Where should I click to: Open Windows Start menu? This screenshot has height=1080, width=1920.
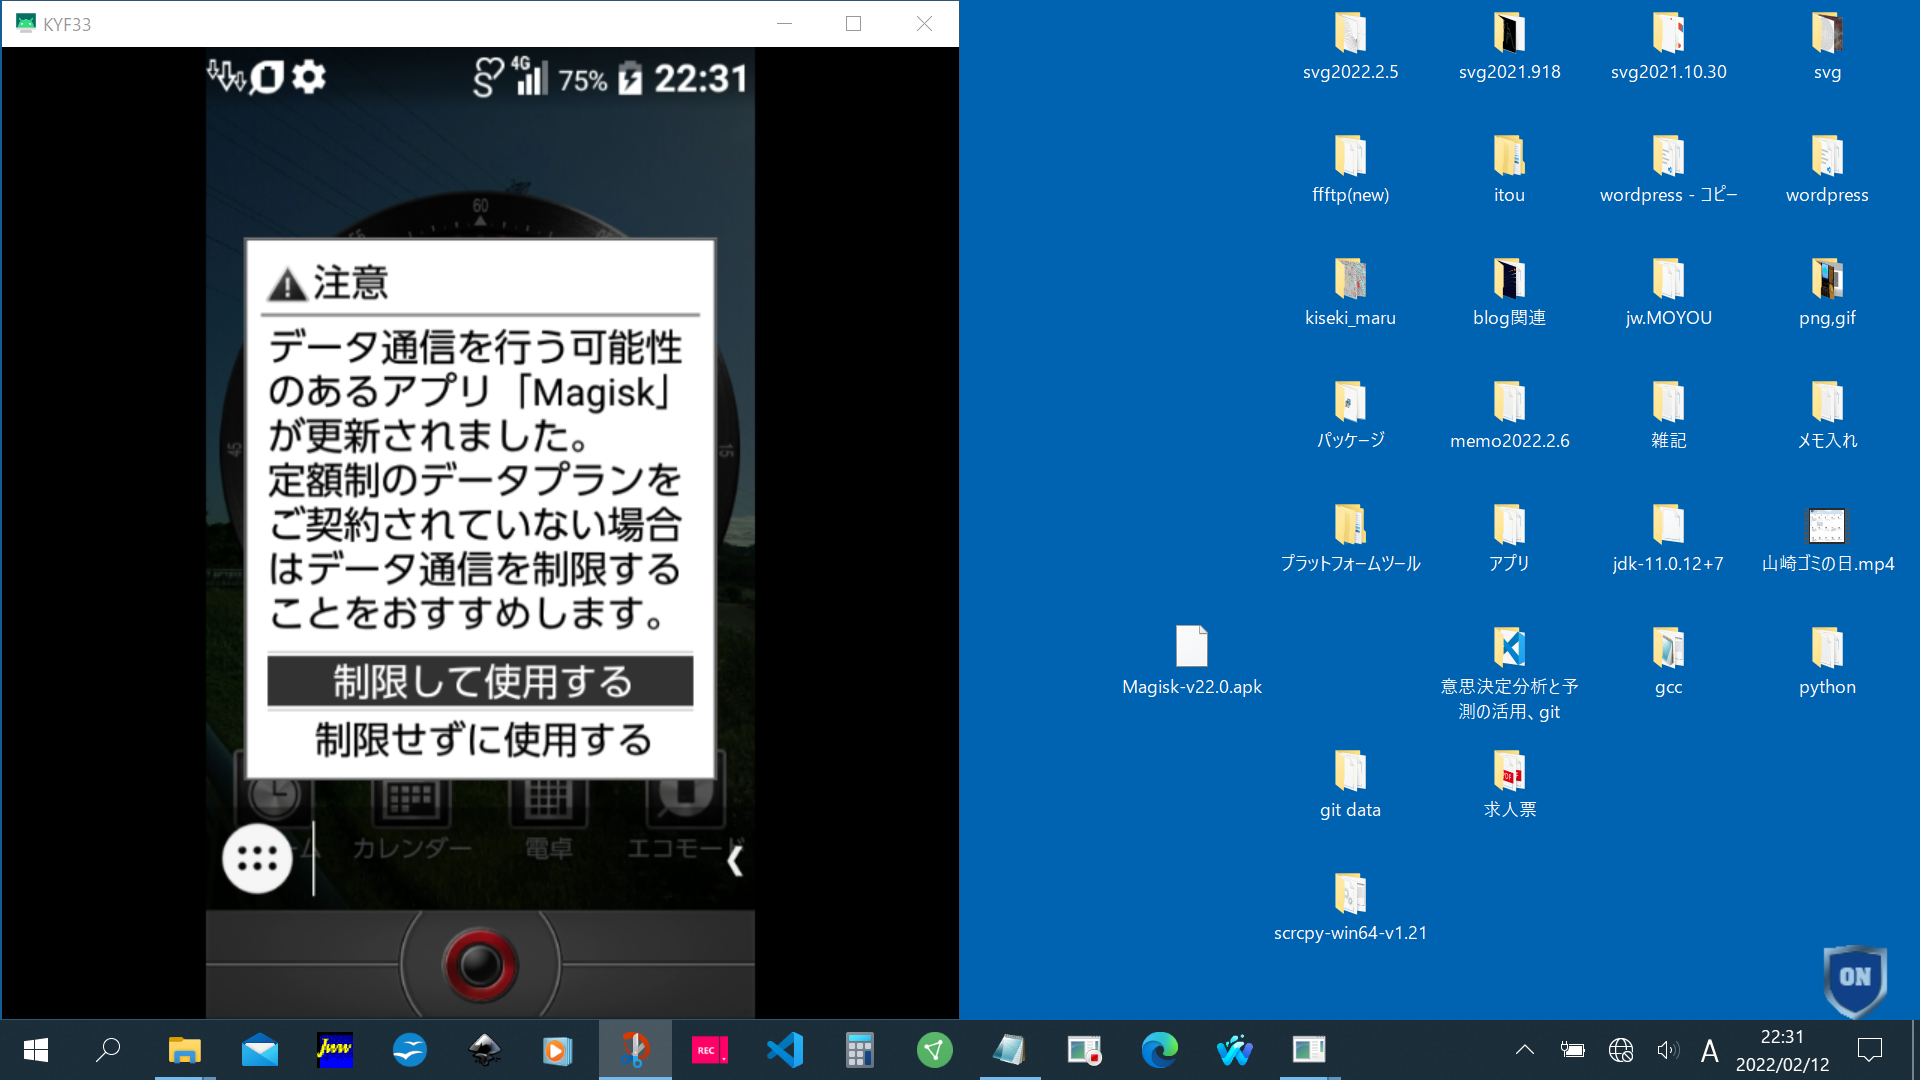pos(36,1050)
